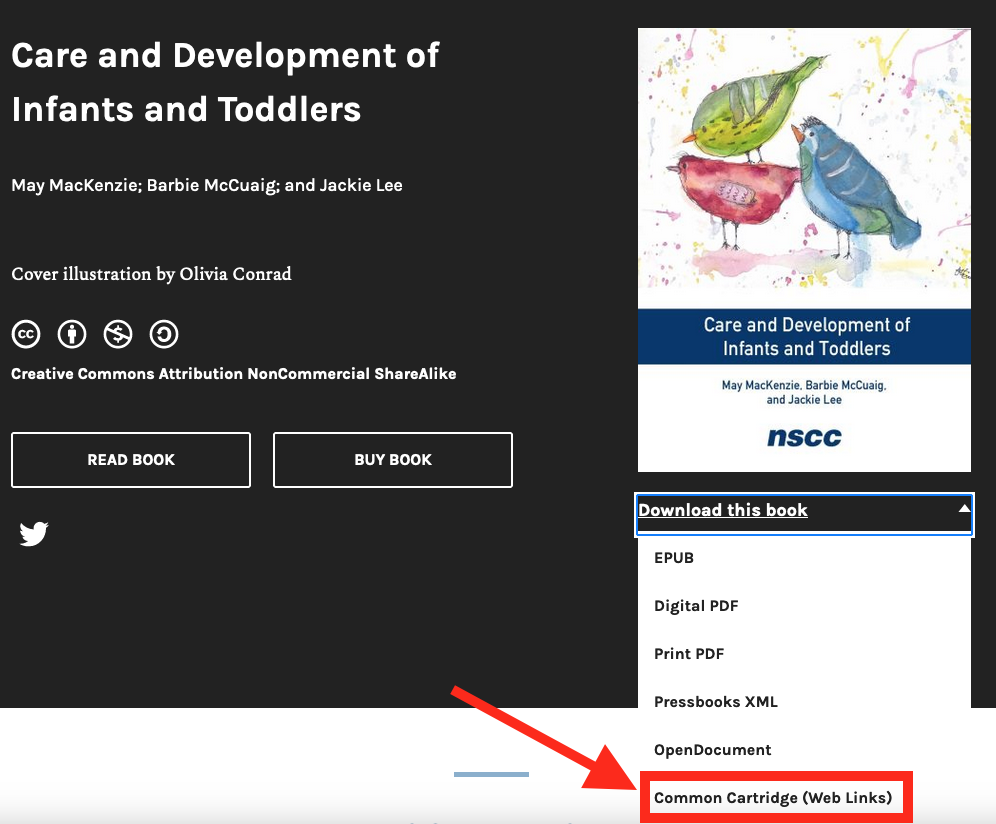
Task: Click the NonCommercial license icon
Action: (x=118, y=334)
